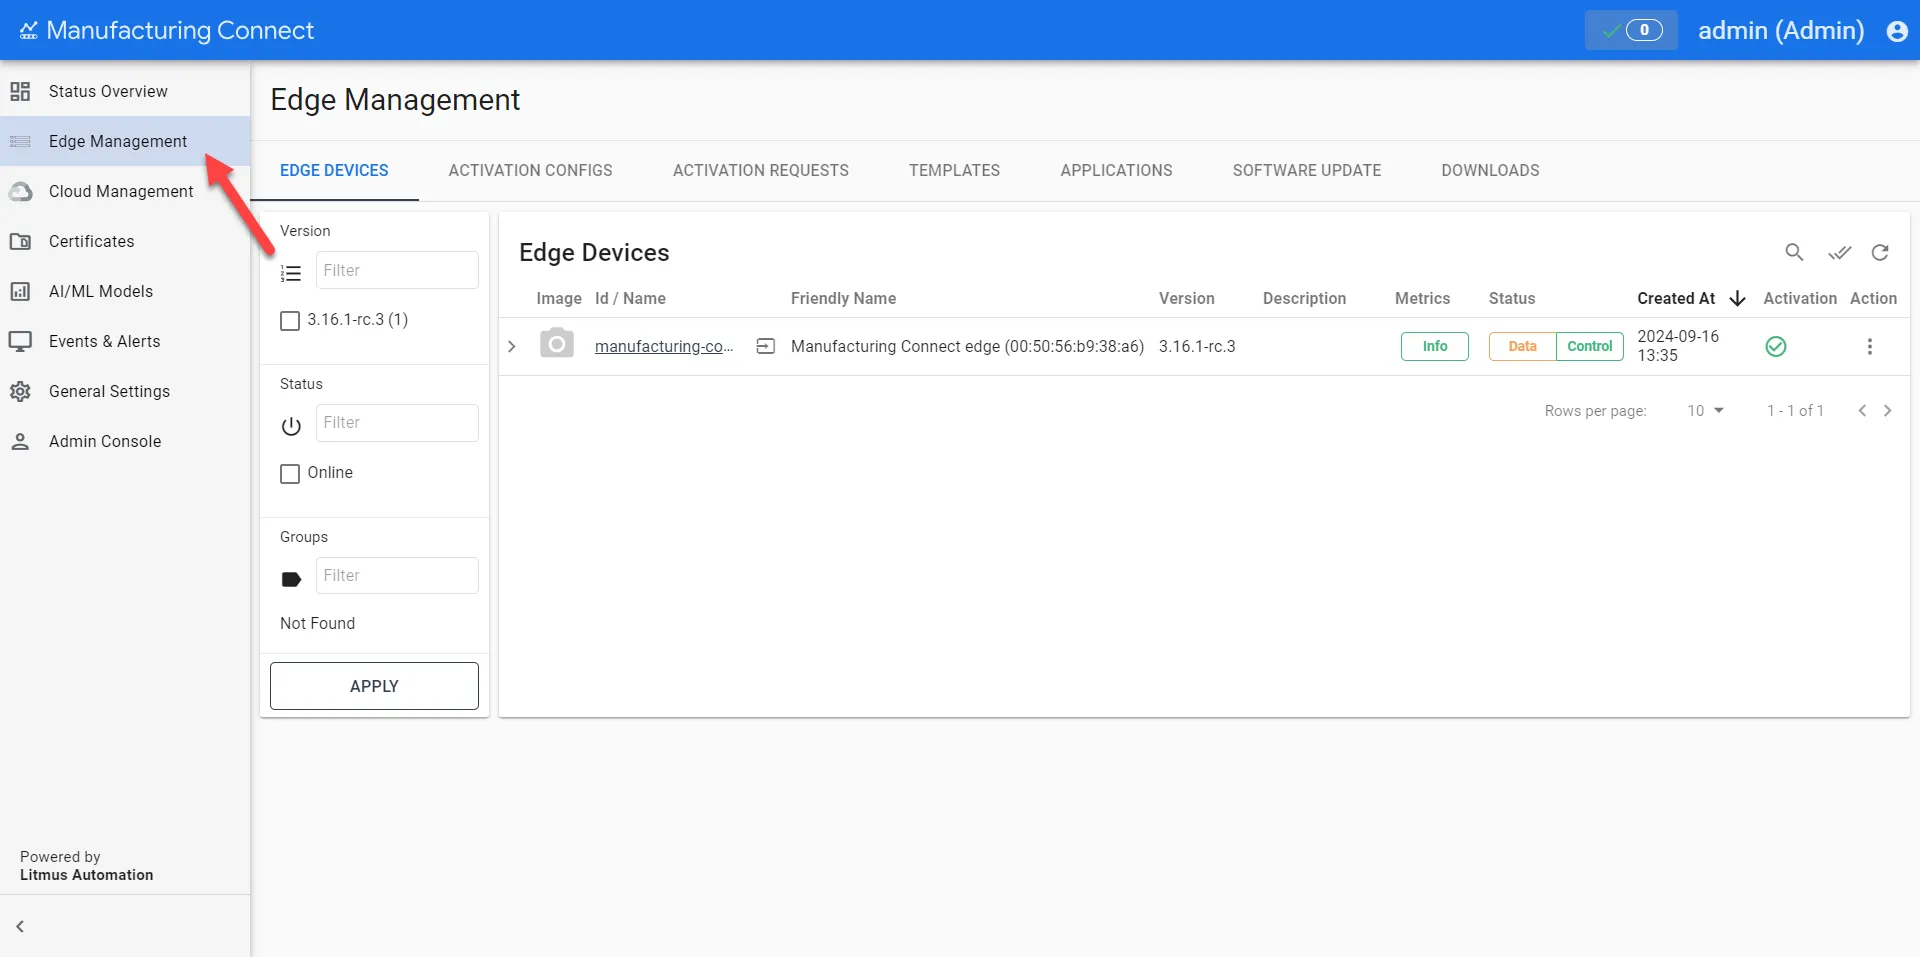Open the admin user account icon
Viewport: 1920px width, 957px height.
point(1897,31)
